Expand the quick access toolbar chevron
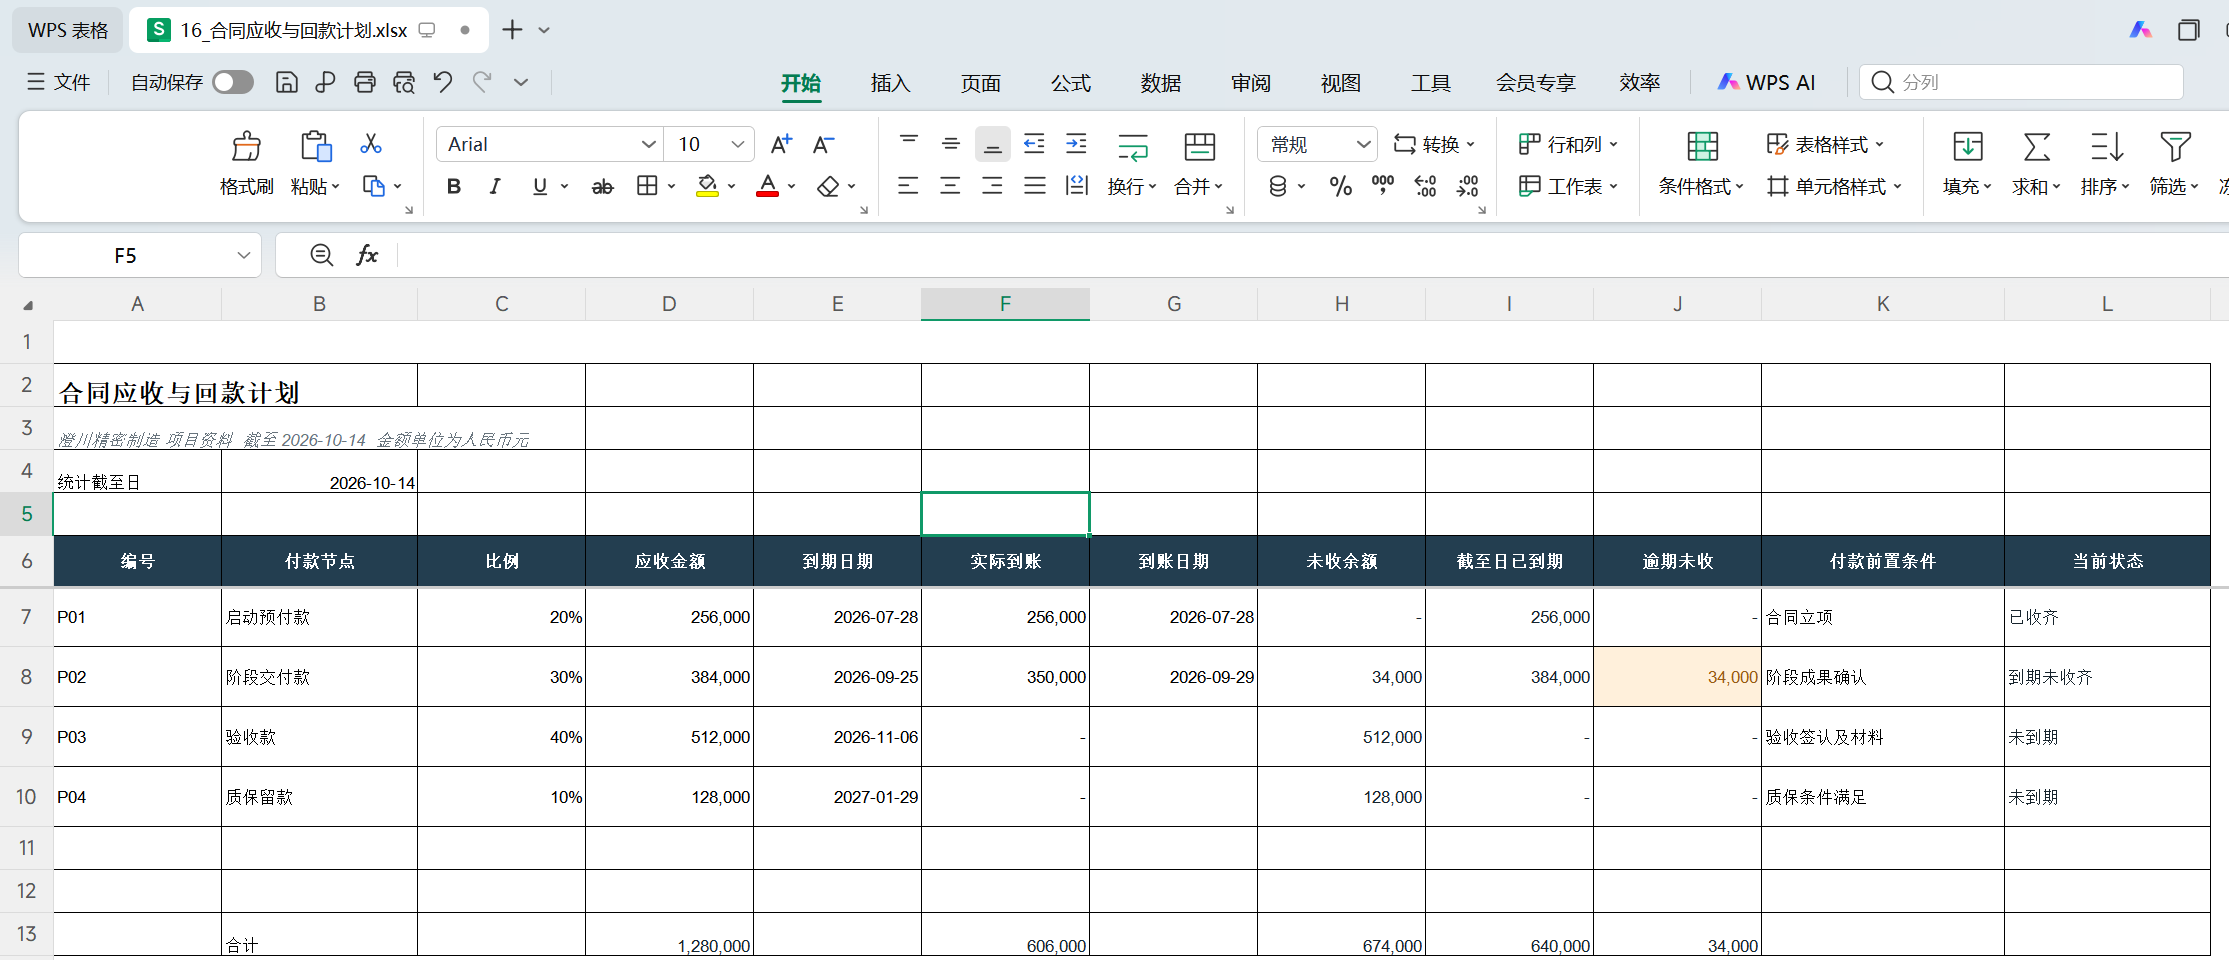The image size is (2229, 960). pyautogui.click(x=521, y=82)
